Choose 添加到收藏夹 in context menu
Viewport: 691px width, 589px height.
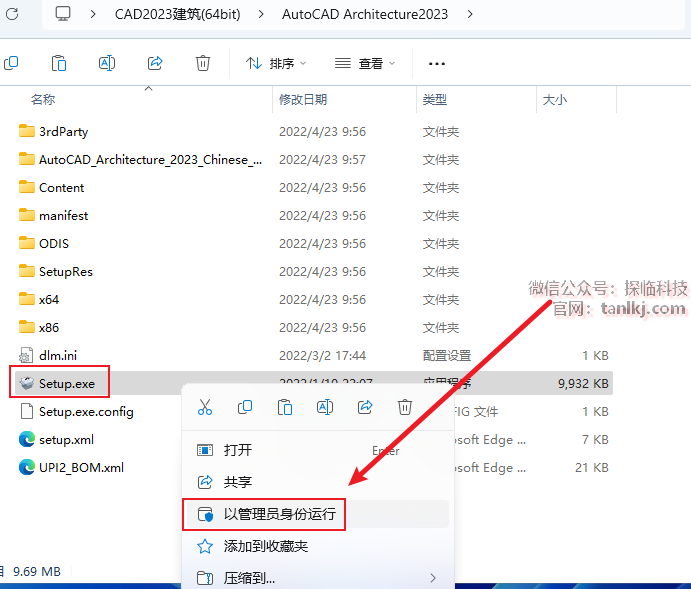(x=317, y=546)
